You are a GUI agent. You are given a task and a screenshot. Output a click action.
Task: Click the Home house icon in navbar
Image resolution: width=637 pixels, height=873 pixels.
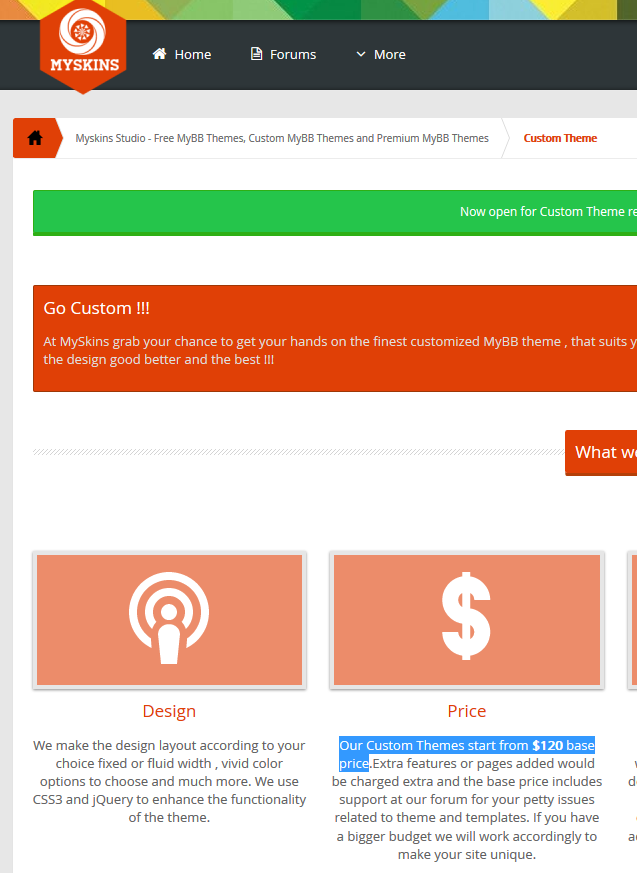159,53
